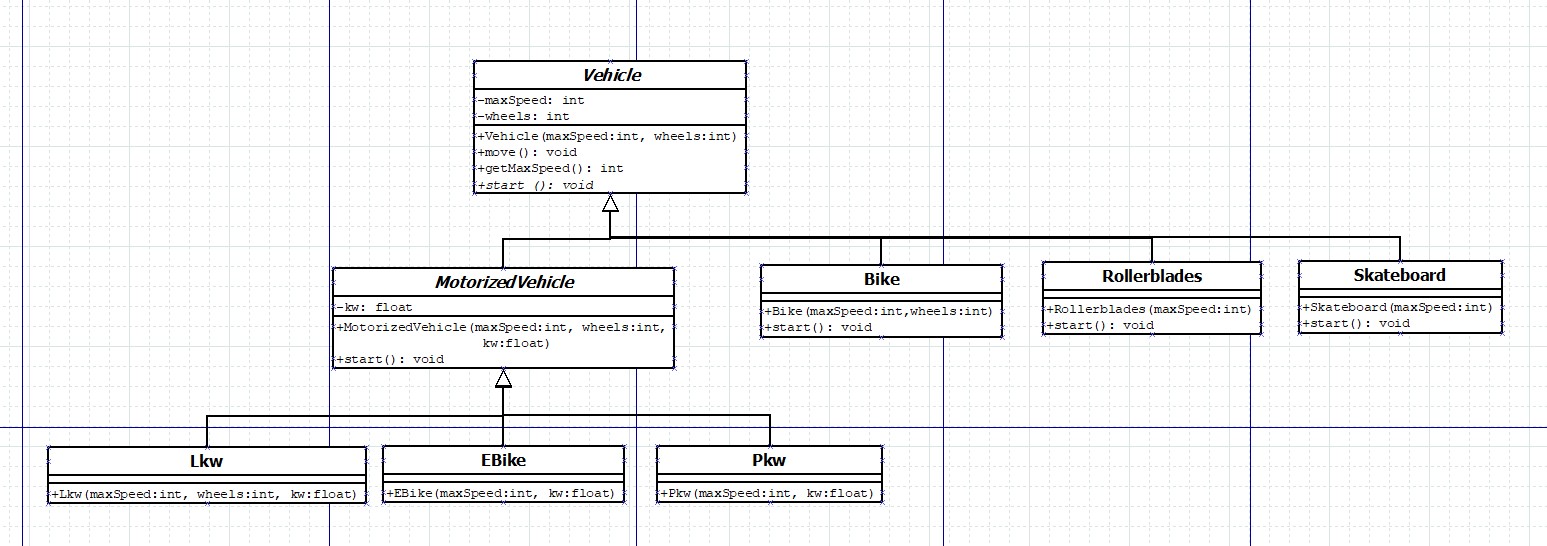Image resolution: width=1547 pixels, height=546 pixels.
Task: Select the Vehicle class title
Action: [x=609, y=75]
